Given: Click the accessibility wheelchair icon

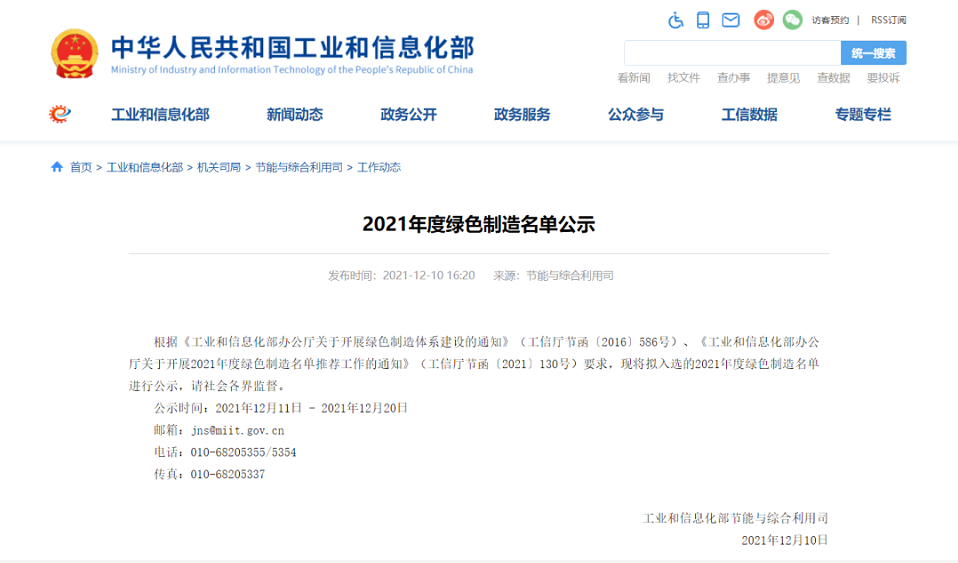Looking at the screenshot, I should point(676,20).
